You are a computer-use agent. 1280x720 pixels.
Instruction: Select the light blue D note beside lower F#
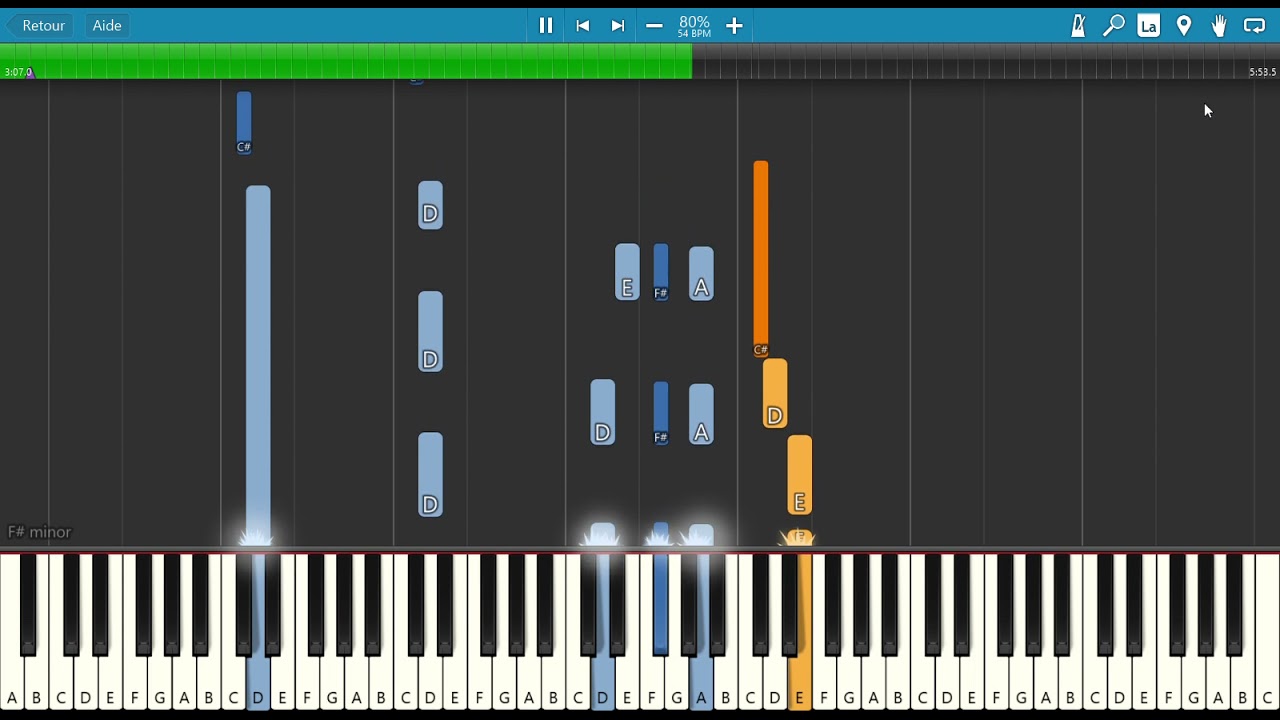click(x=603, y=412)
